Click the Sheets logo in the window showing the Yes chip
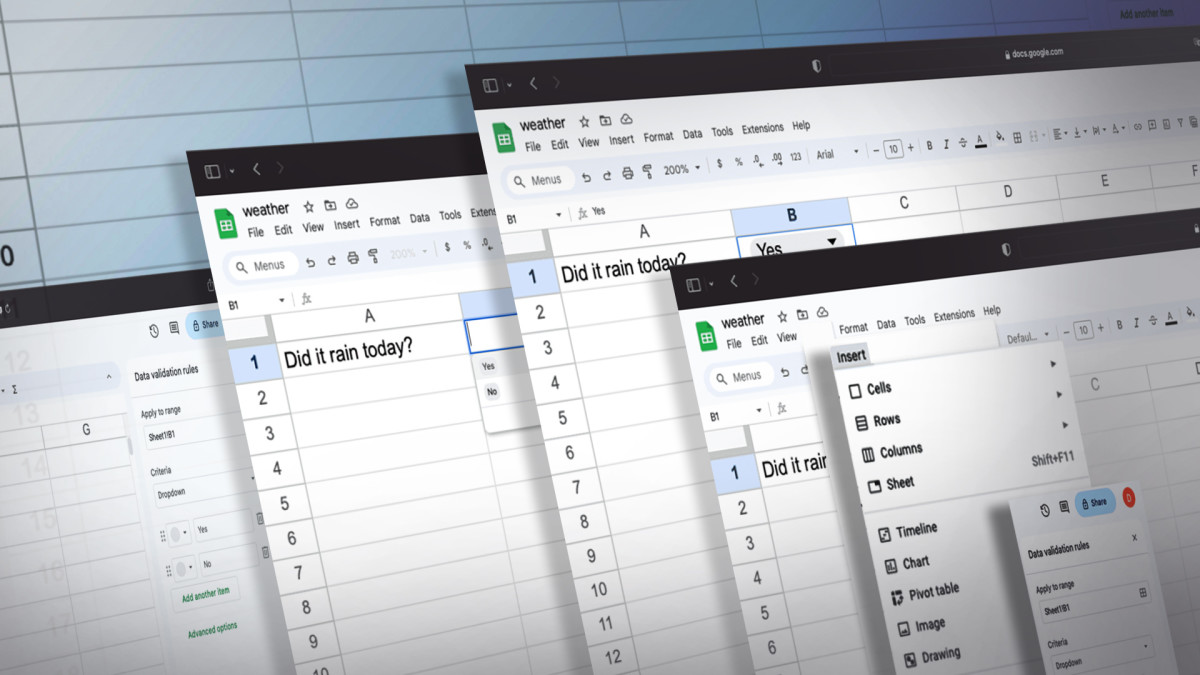The width and height of the screenshot is (1200, 675). pyautogui.click(x=504, y=138)
